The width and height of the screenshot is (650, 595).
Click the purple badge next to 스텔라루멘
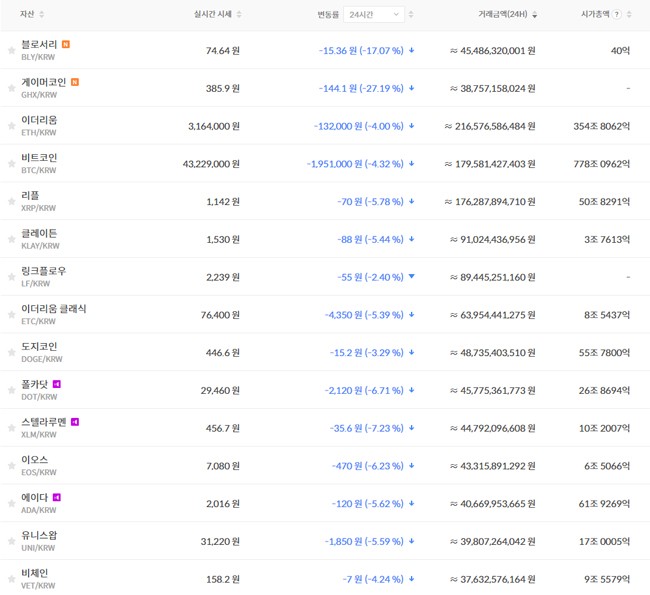75,422
